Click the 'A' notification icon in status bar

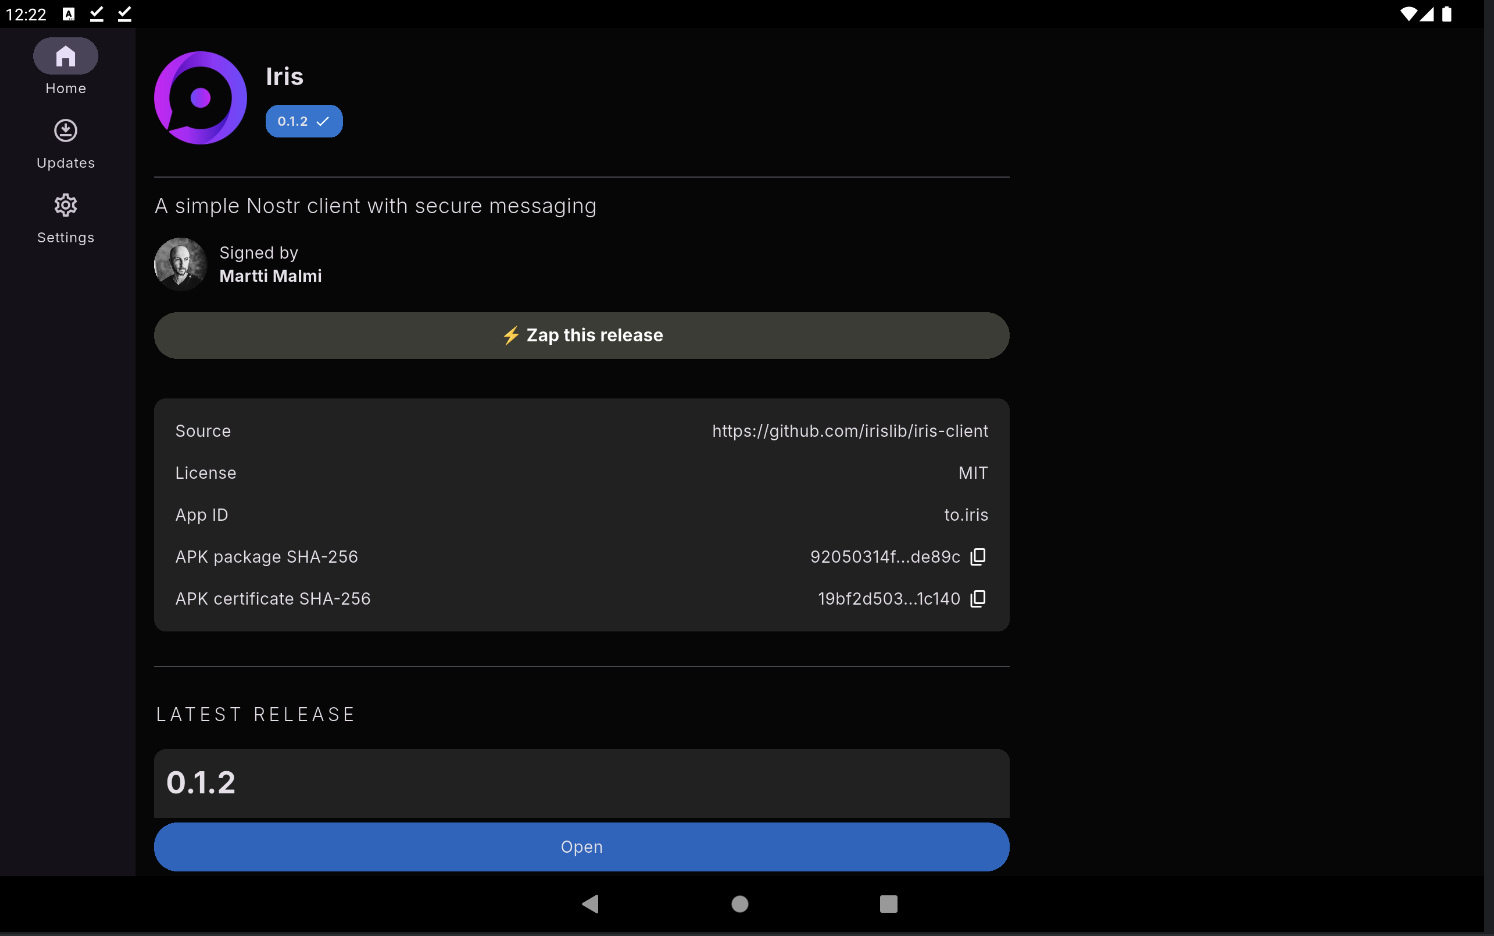click(69, 14)
